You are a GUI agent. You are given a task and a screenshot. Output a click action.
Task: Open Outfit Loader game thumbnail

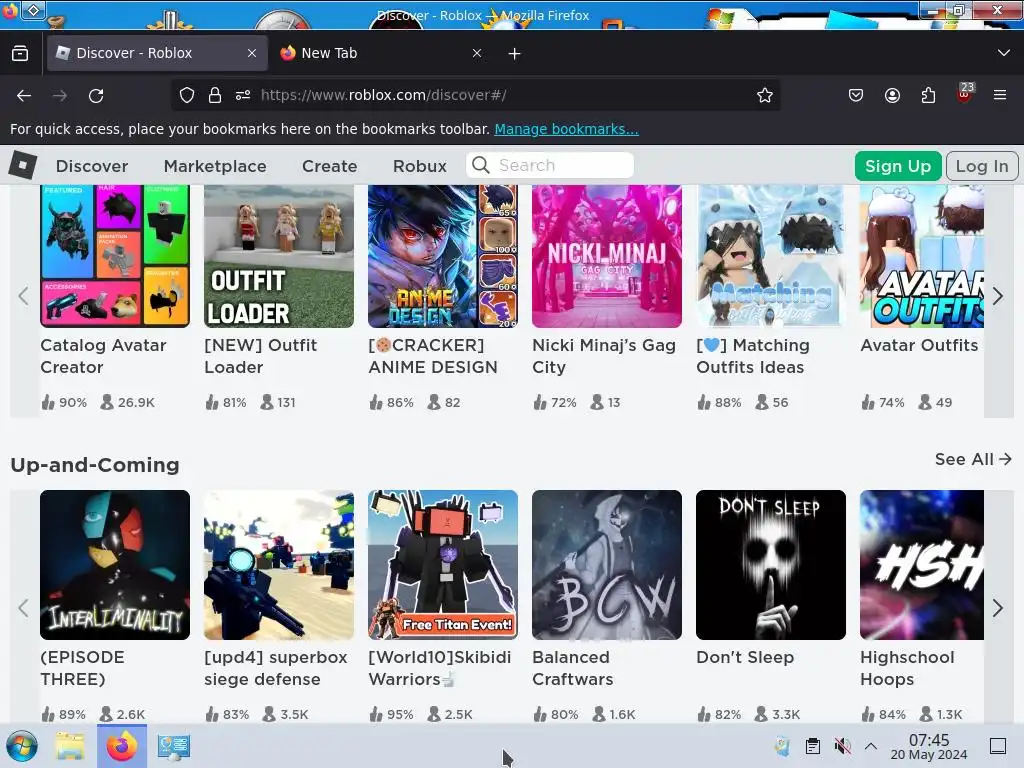(279, 256)
